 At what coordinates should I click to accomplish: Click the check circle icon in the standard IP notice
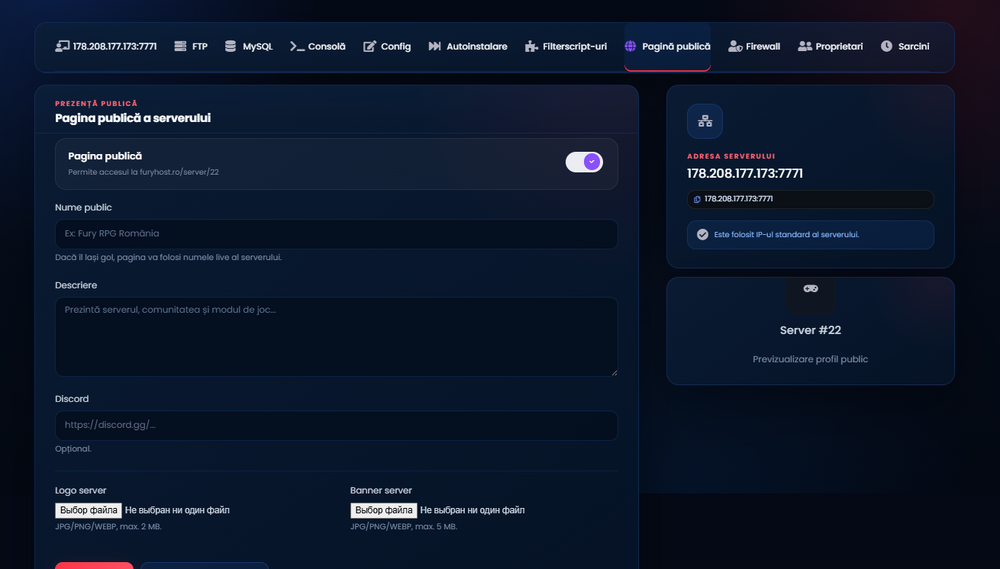[x=702, y=234]
